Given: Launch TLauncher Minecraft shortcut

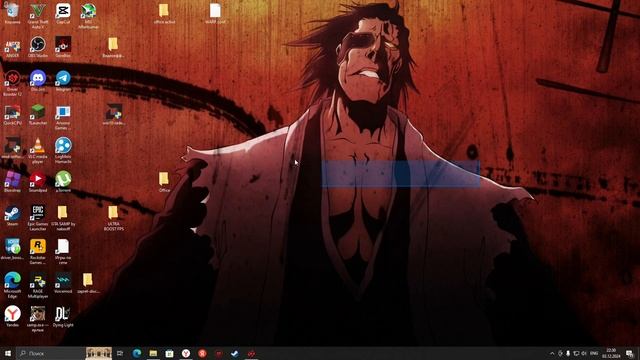Looking at the screenshot, I should tap(38, 114).
